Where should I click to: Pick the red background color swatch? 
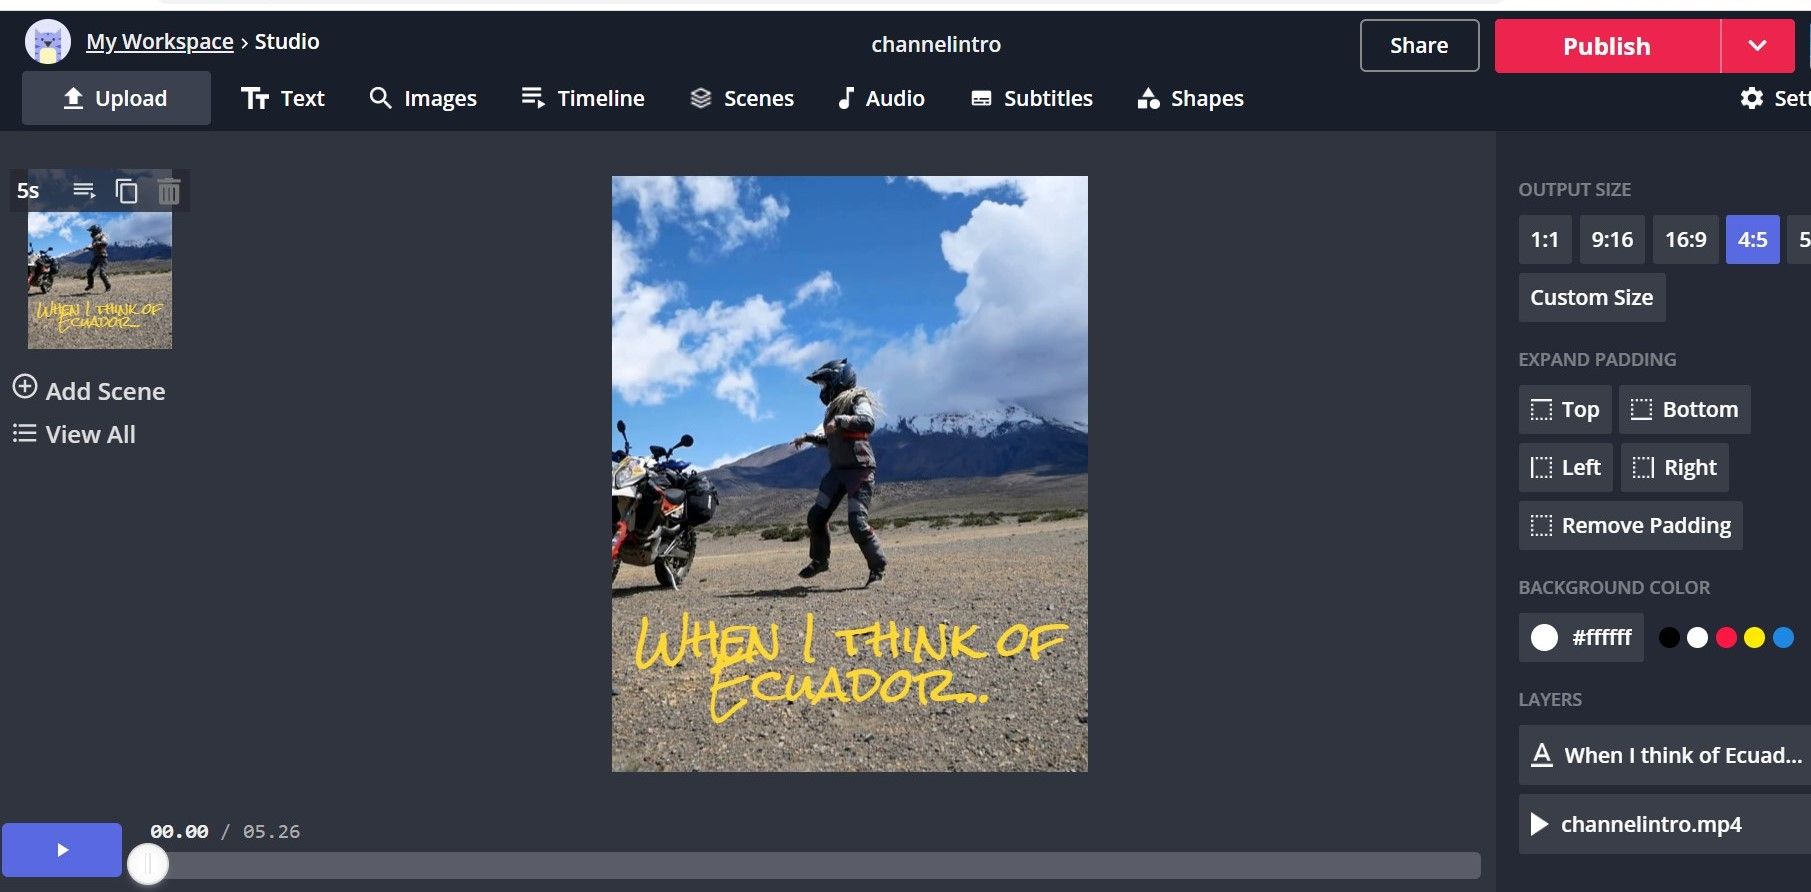[1726, 638]
